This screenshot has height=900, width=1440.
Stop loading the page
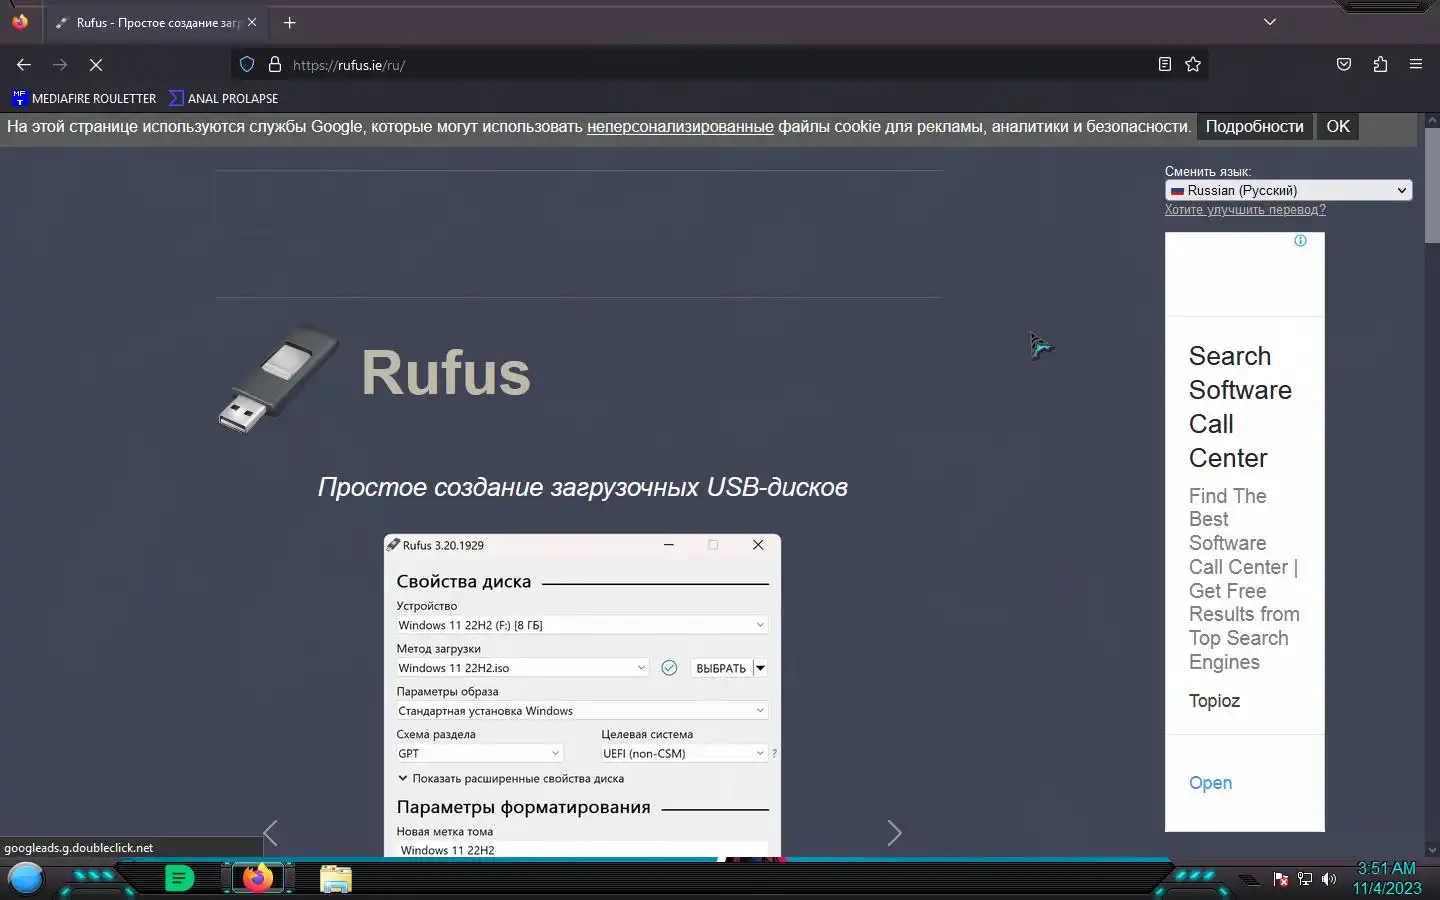click(96, 64)
